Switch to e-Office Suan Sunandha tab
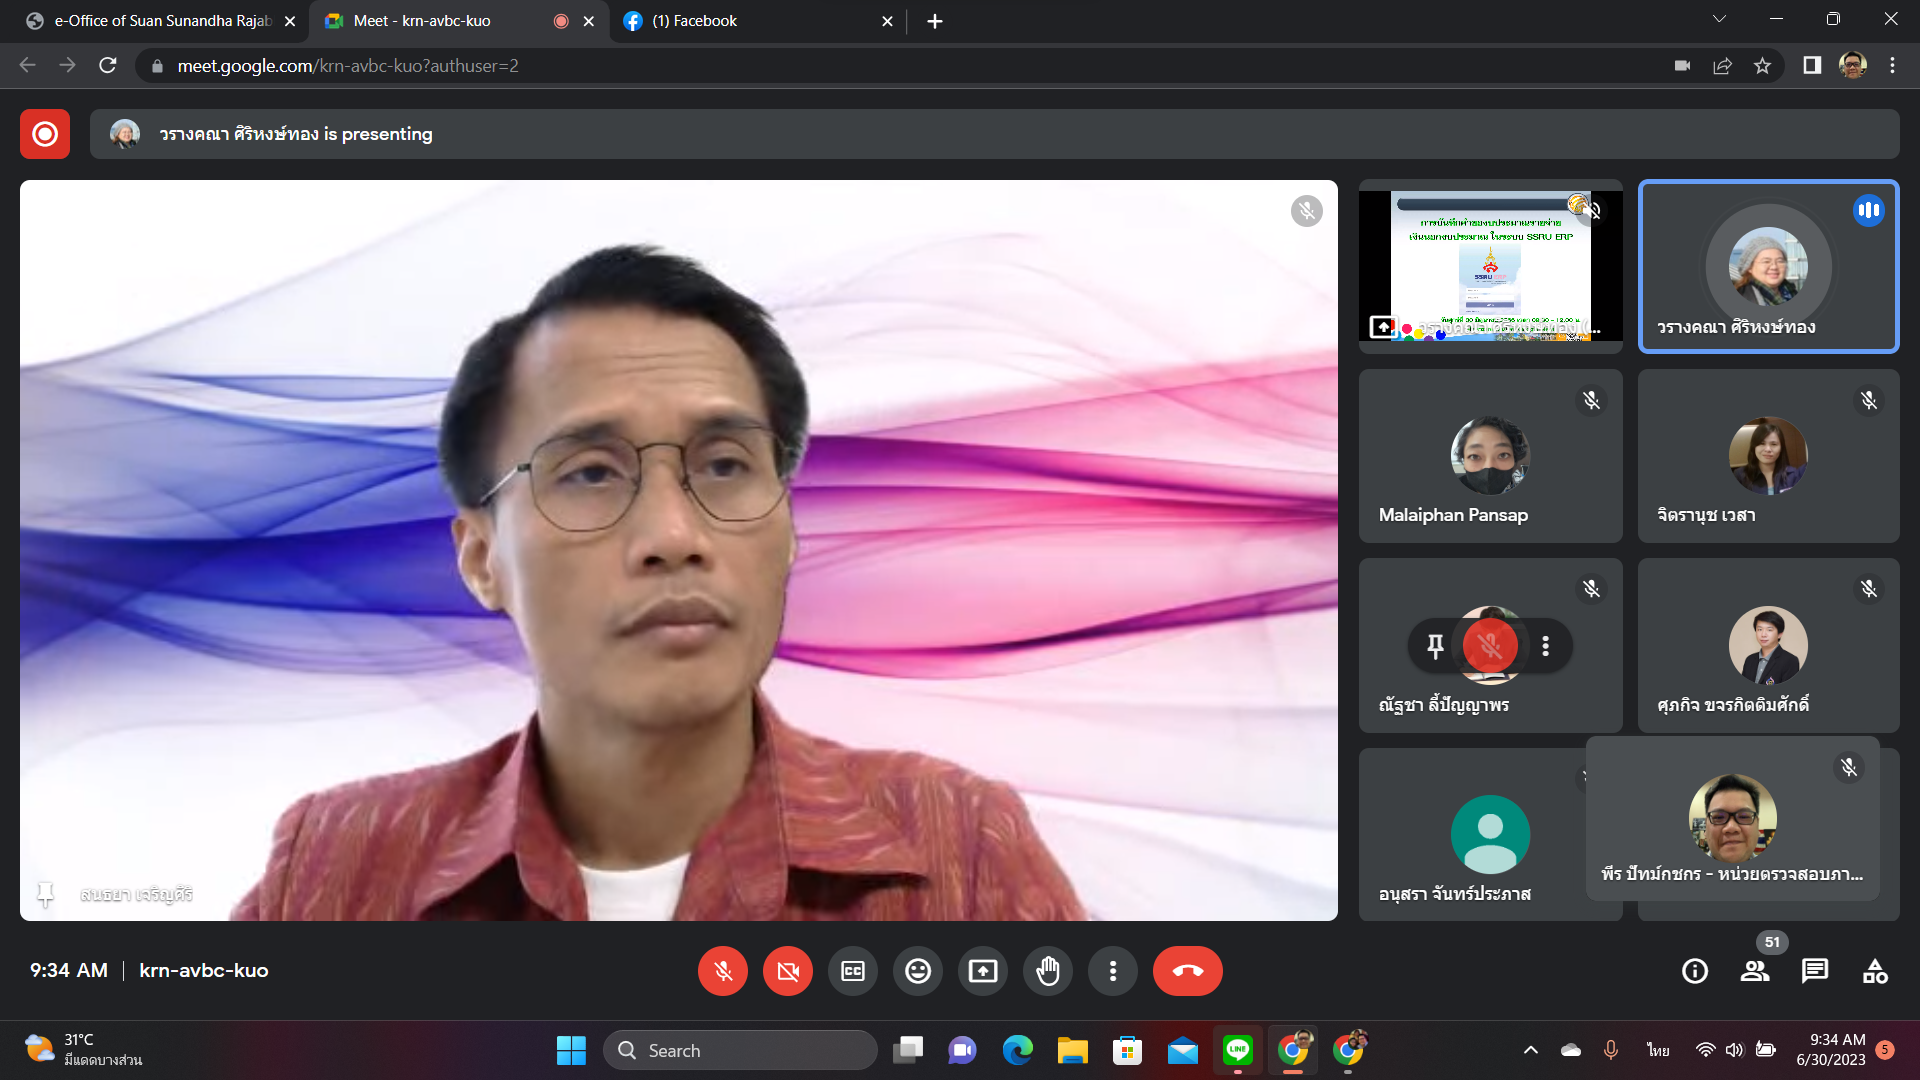This screenshot has height=1080, width=1920. [160, 21]
